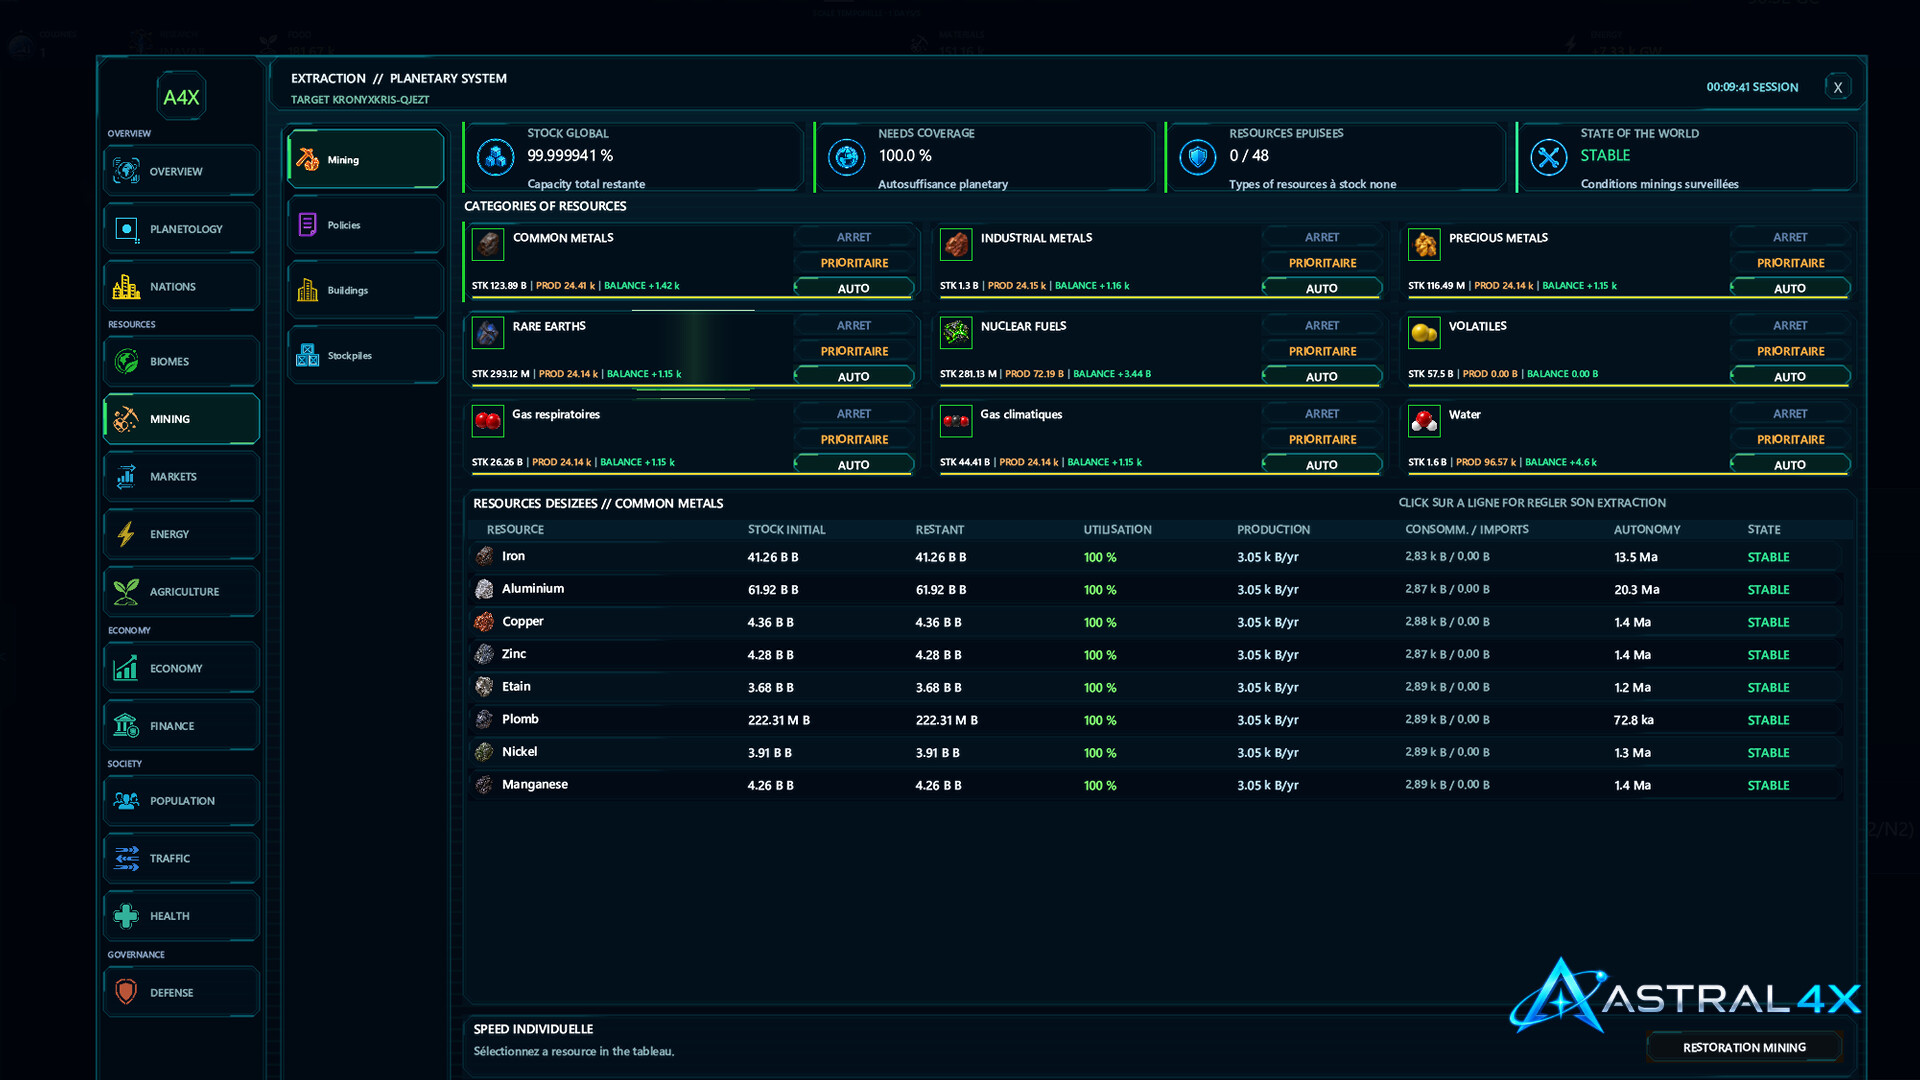Select the Water category icon
This screenshot has height=1080, width=1920.
[x=1424, y=421]
